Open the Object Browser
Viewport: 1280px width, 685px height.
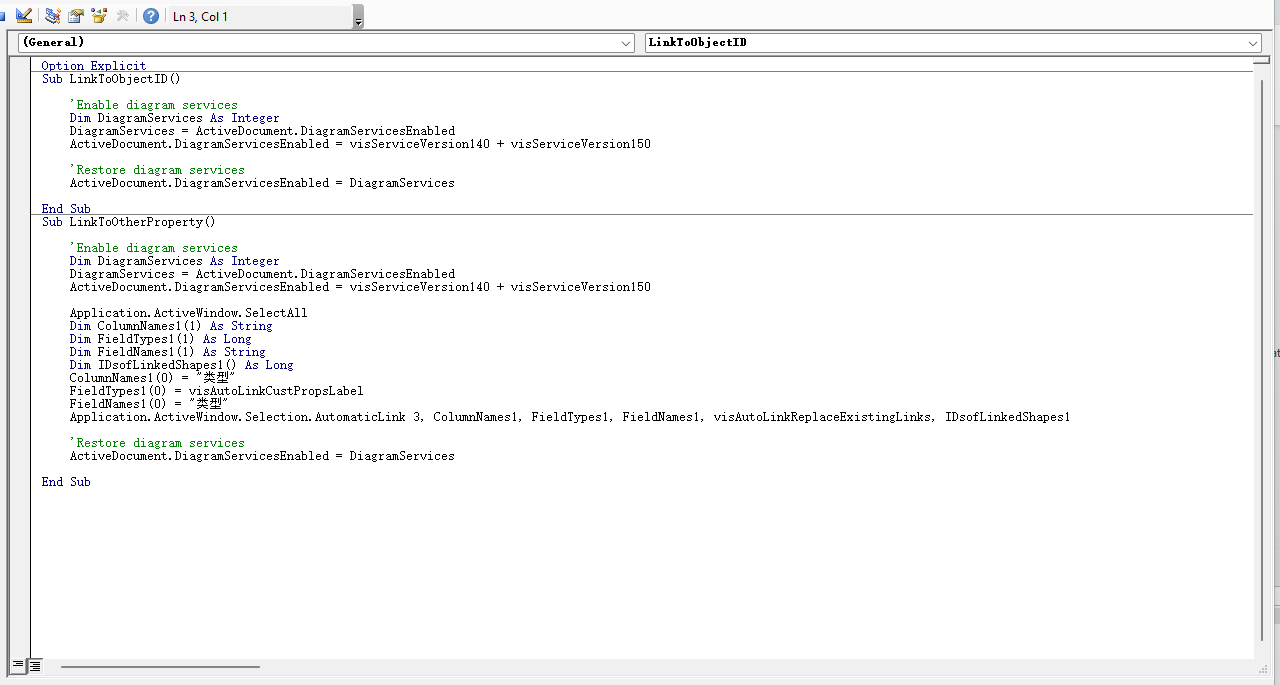click(x=99, y=16)
